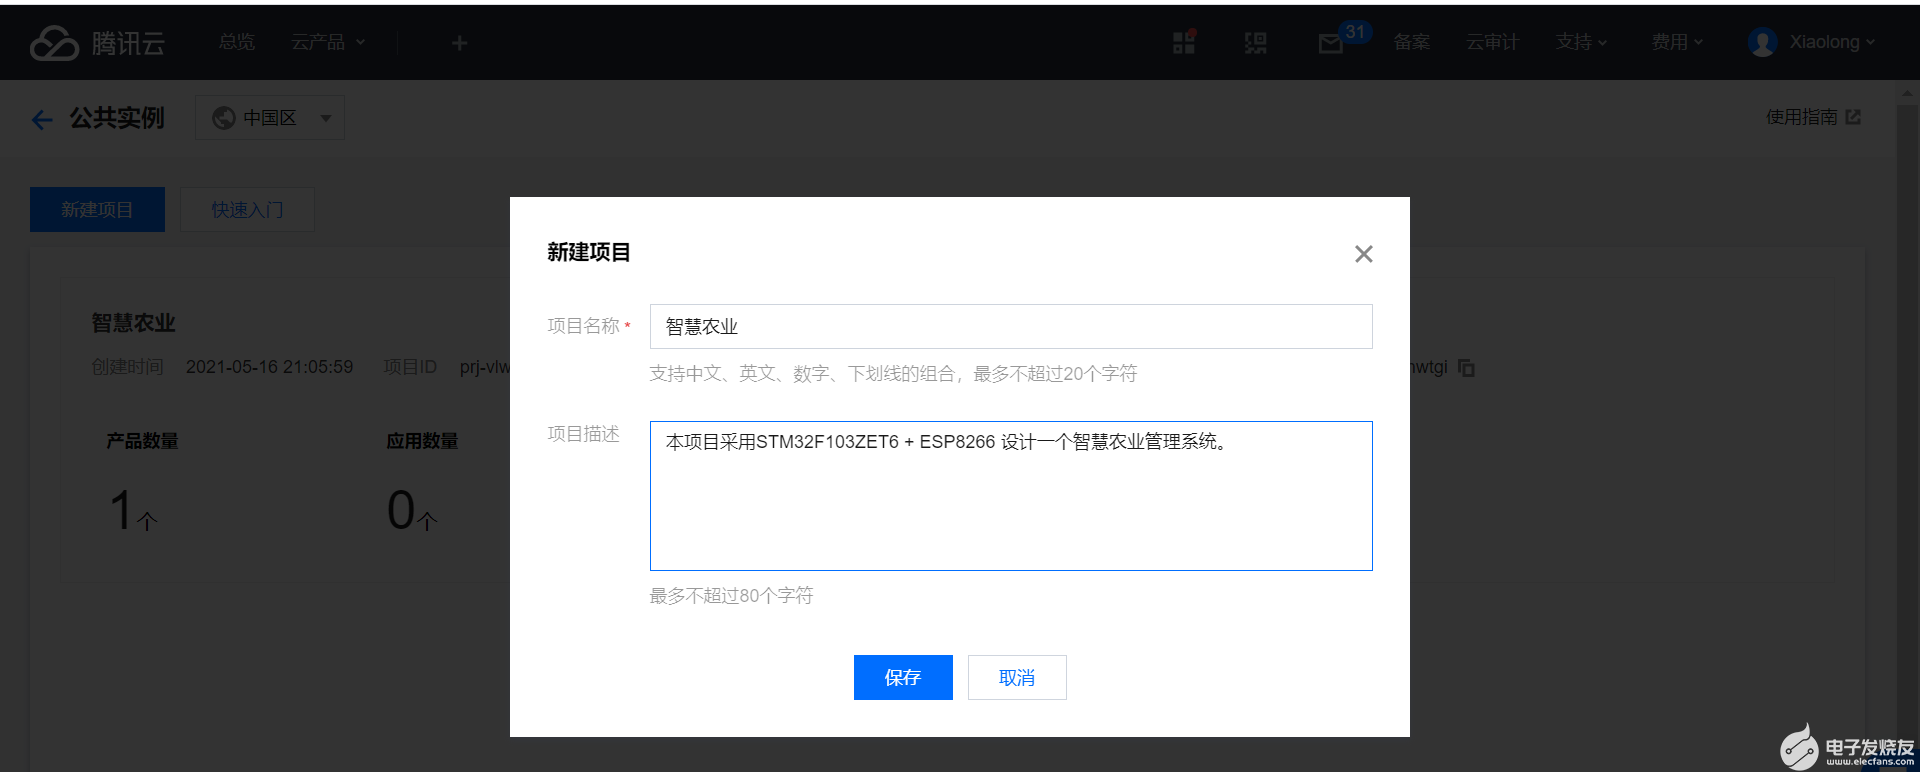
Task: Click the 项目名称 input field
Action: tap(1011, 326)
